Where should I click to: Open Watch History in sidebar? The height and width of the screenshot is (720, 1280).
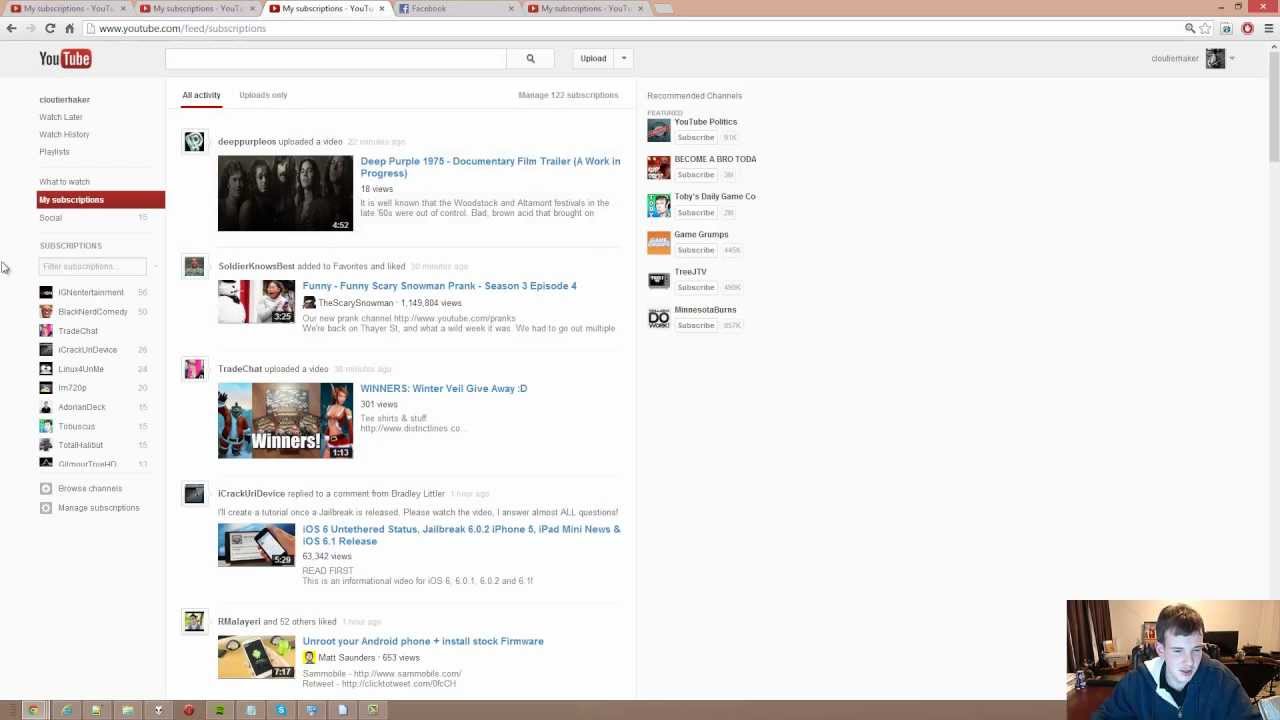64,134
